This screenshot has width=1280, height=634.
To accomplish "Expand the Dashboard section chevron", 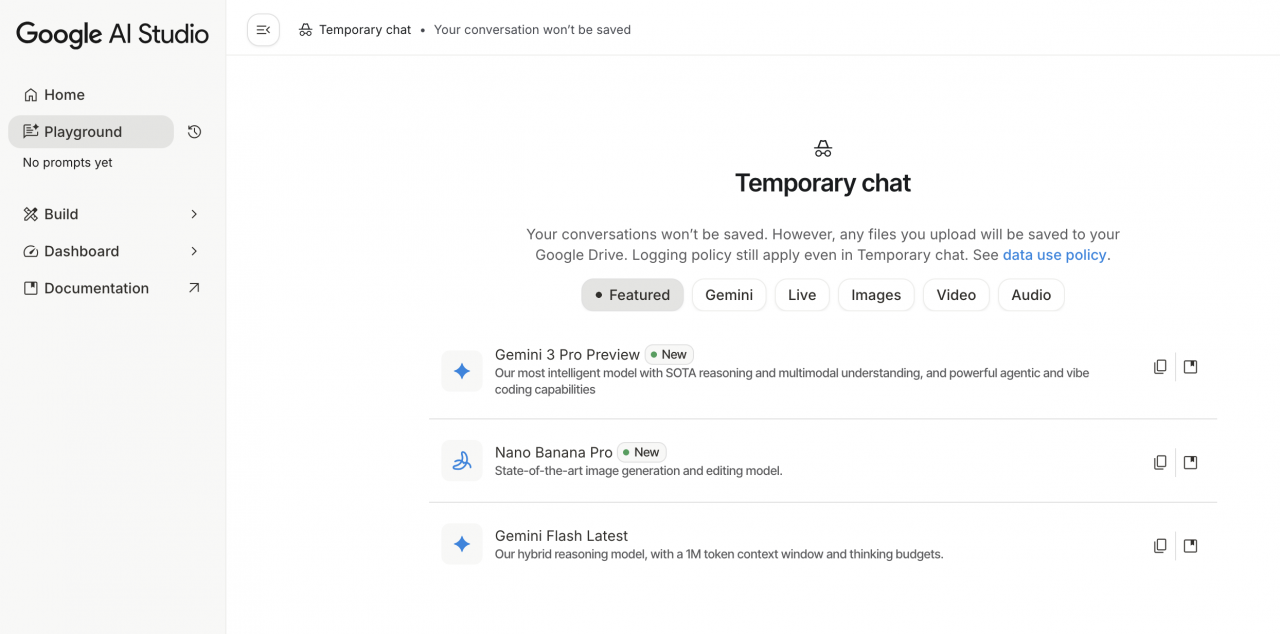I will [194, 251].
